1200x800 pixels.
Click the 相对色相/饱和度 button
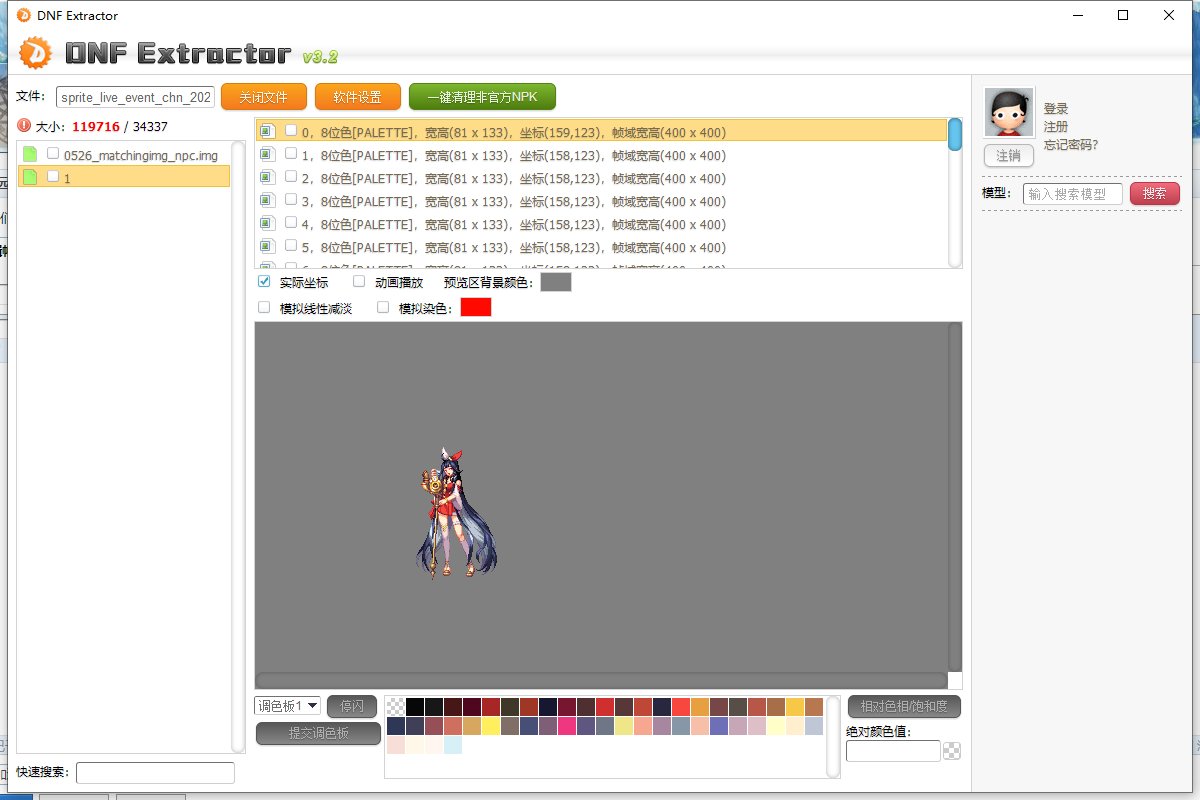coord(904,707)
